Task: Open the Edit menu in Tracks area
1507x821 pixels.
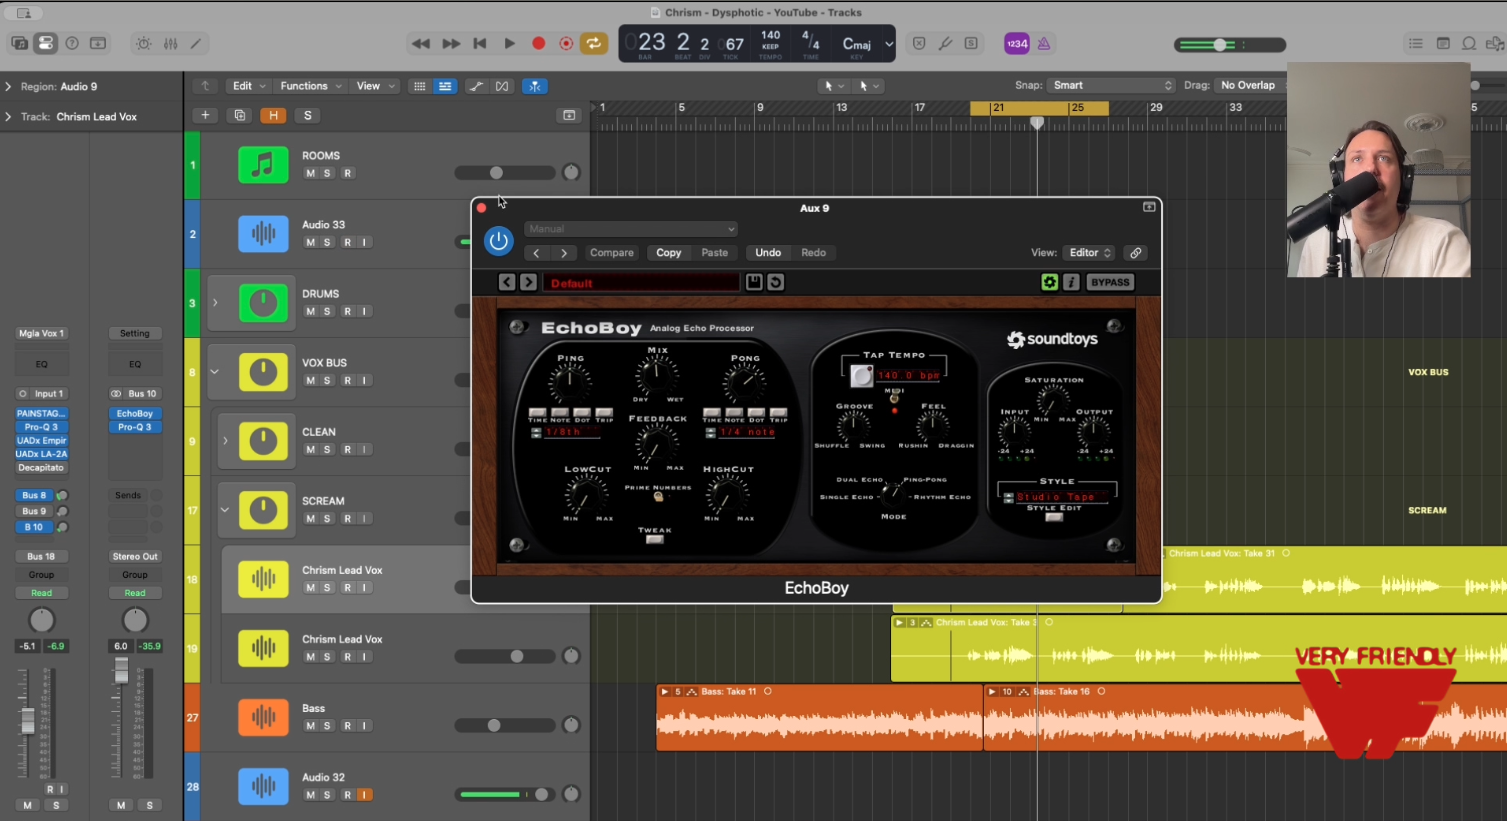Action: [249, 86]
